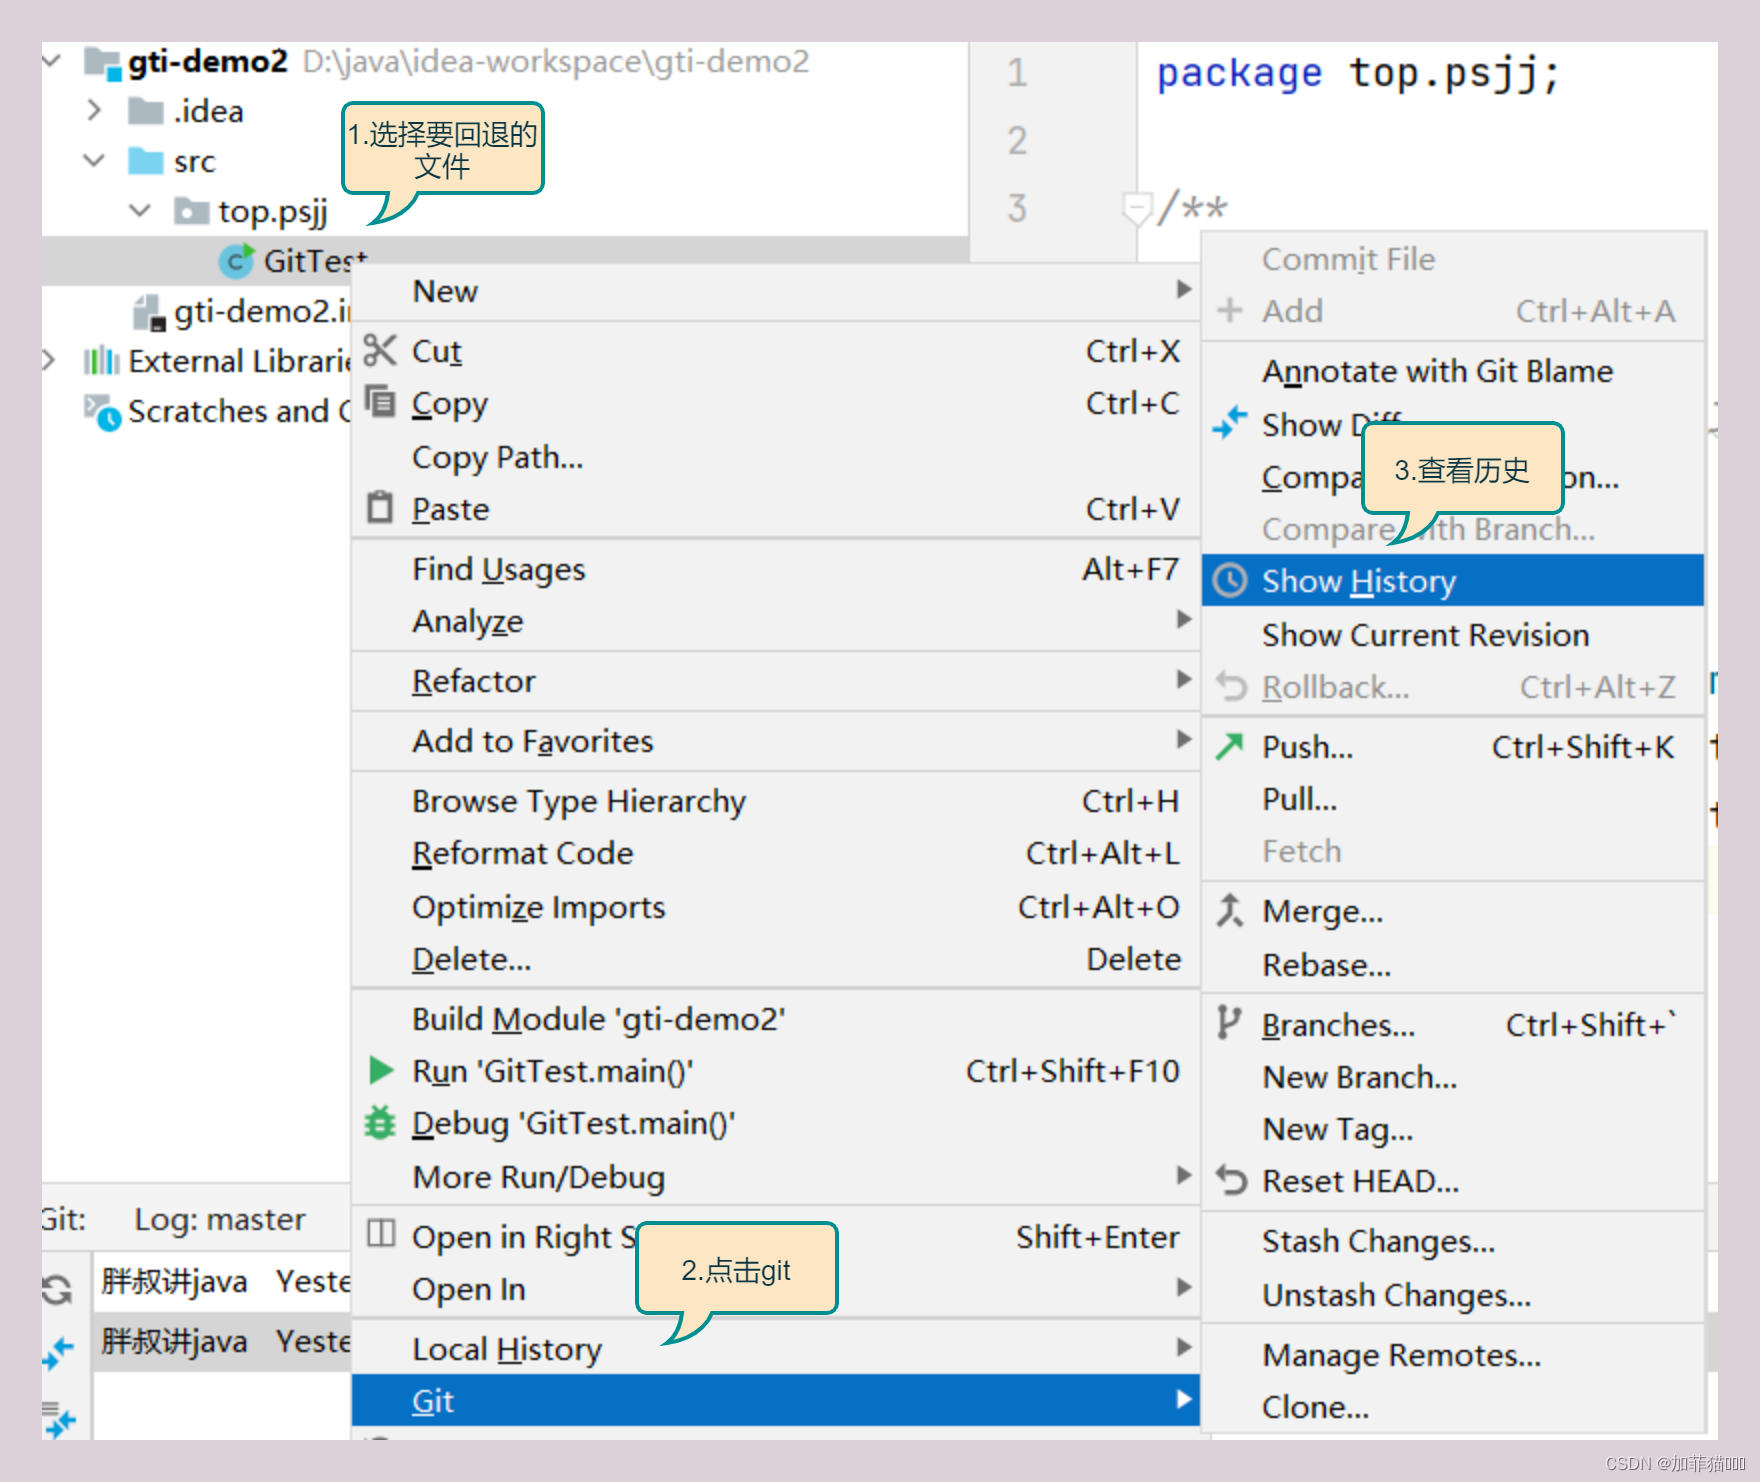Select Copy Path... menu entry

click(775, 457)
